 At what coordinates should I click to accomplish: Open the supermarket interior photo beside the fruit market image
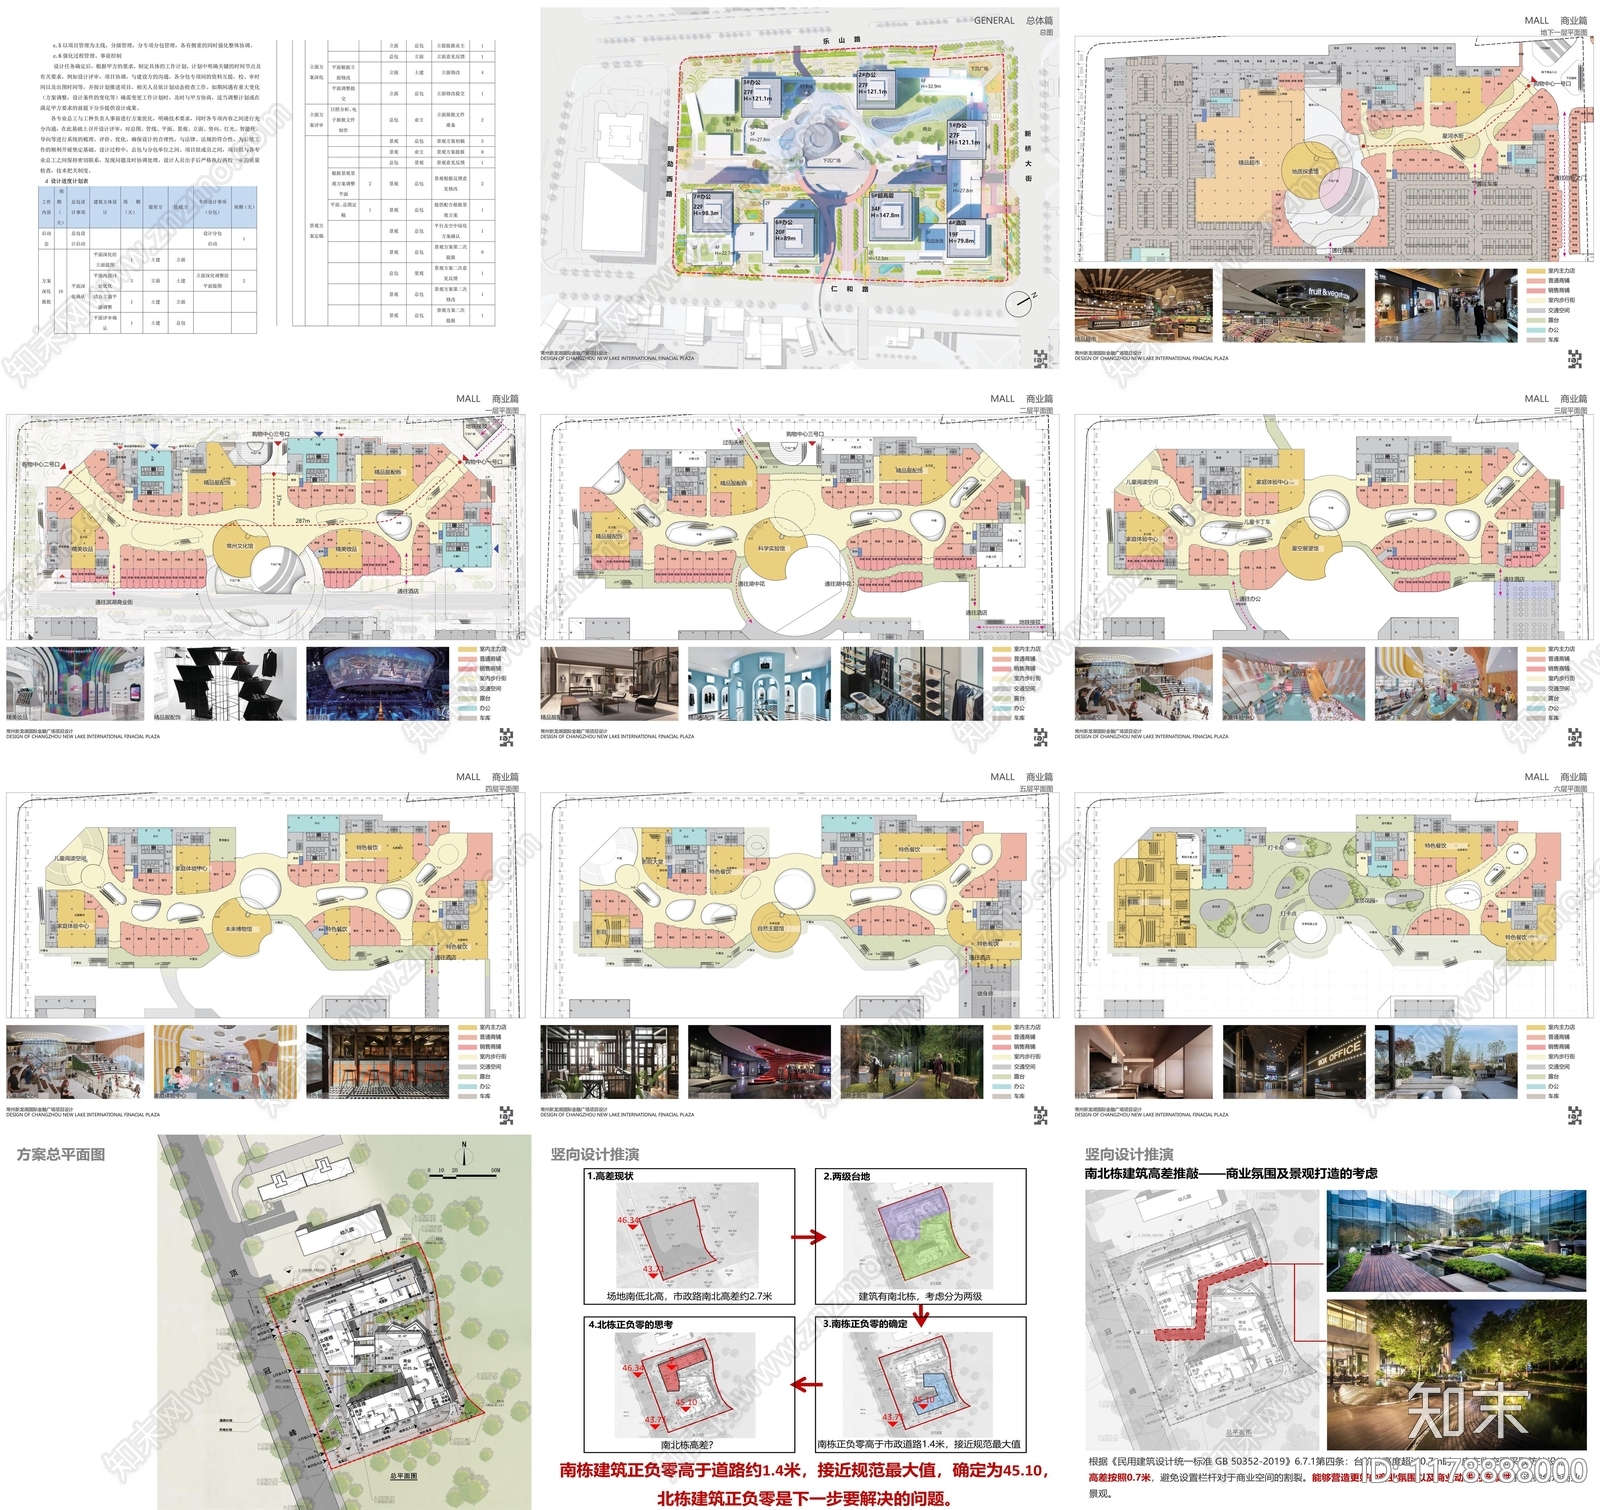1143,306
